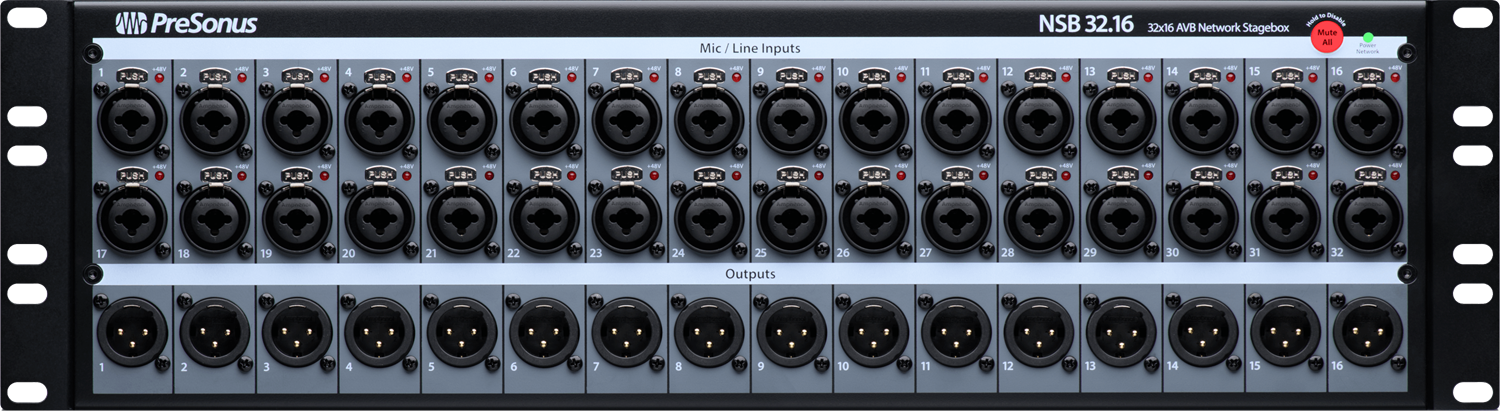The height and width of the screenshot is (411, 1500).
Task: Click the XLR output 1 connector
Action: [132, 331]
